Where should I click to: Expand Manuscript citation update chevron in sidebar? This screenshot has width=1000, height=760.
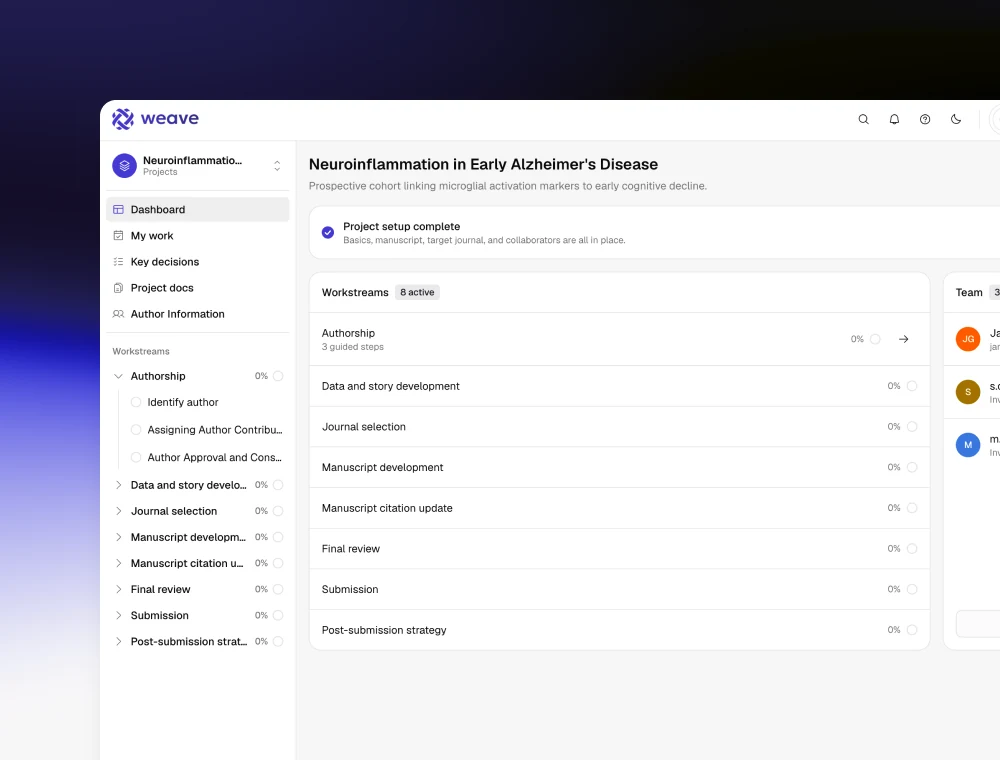[x=118, y=564]
